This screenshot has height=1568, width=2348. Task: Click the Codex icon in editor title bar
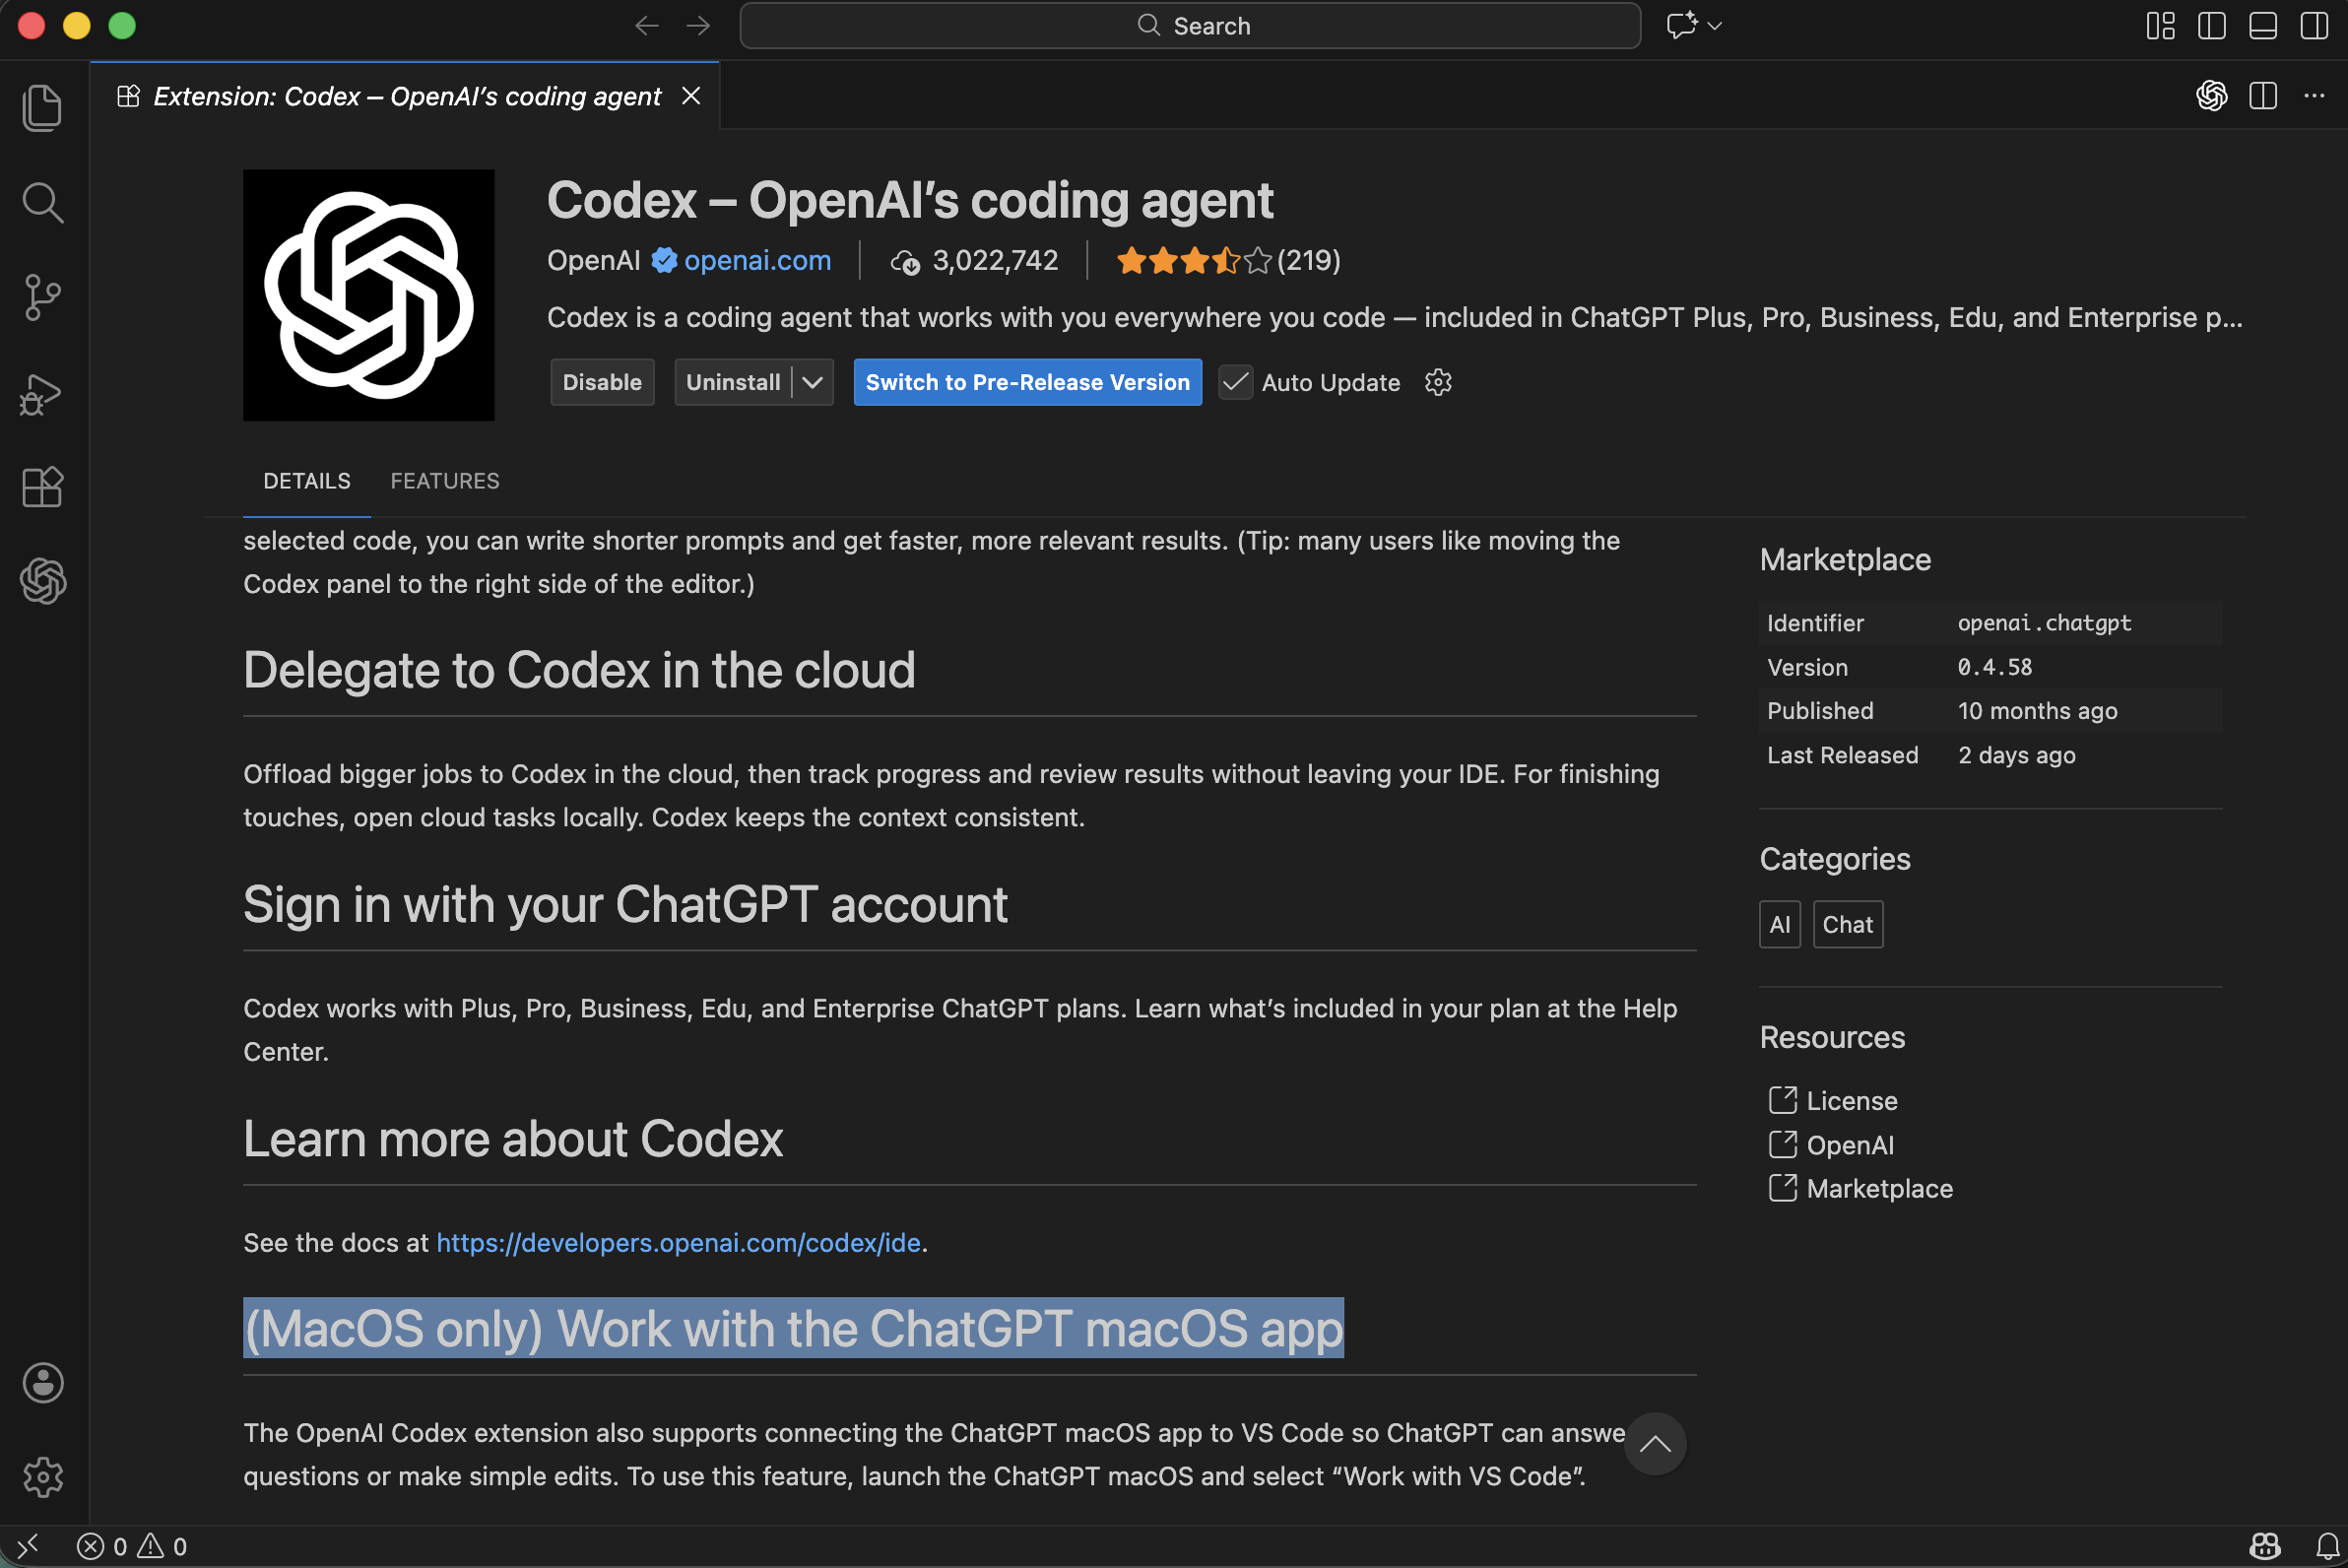(2211, 96)
